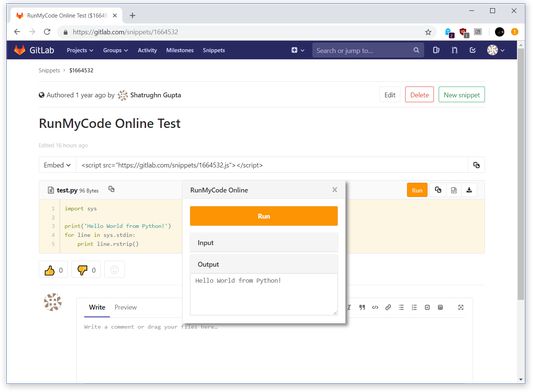The image size is (533, 392).
Task: Click the Edit snippet button
Action: pyautogui.click(x=390, y=95)
